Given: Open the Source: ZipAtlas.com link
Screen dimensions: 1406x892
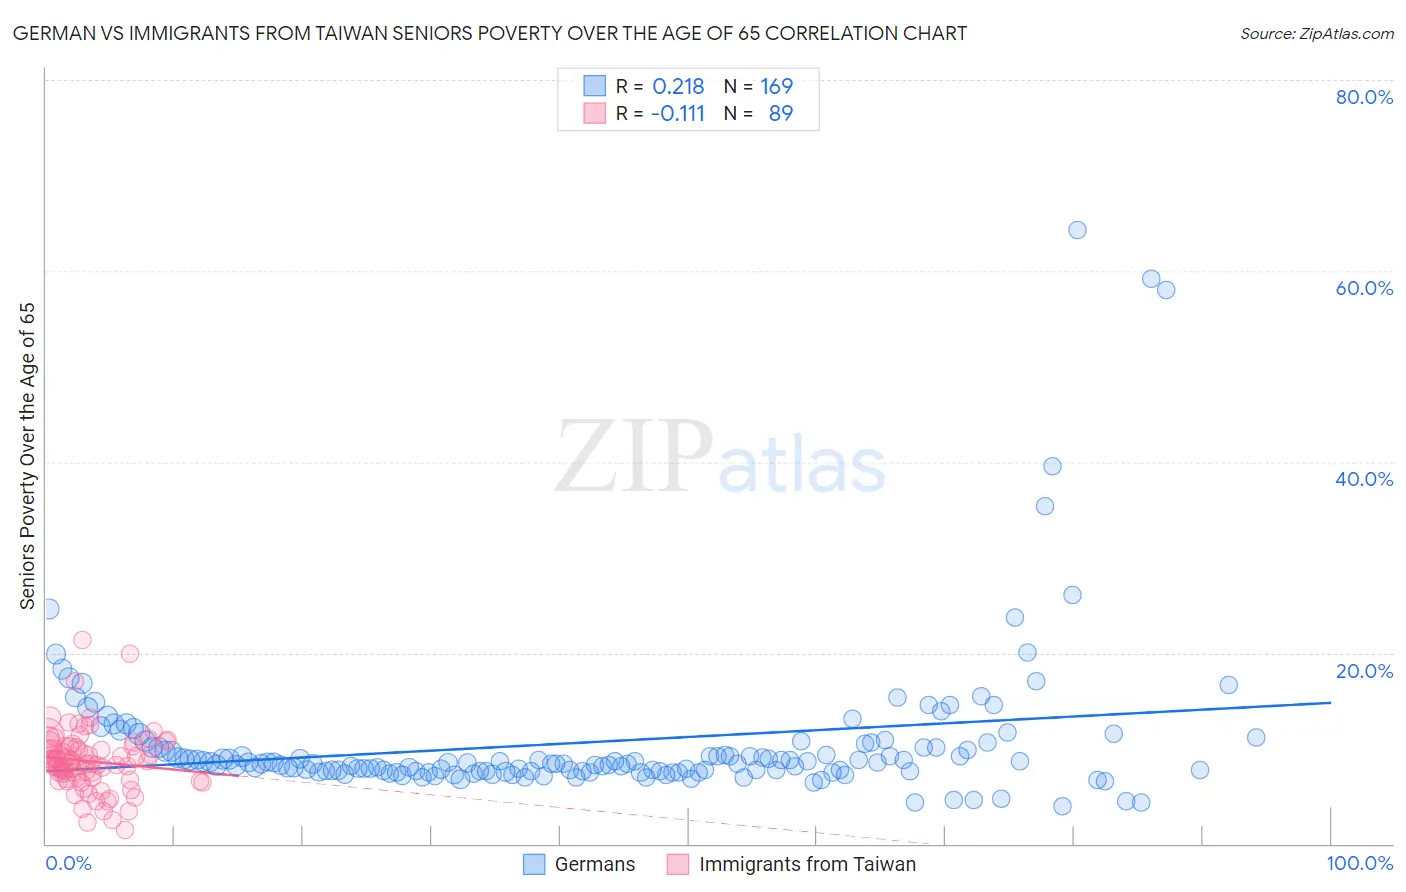Looking at the screenshot, I should [x=1317, y=33].
